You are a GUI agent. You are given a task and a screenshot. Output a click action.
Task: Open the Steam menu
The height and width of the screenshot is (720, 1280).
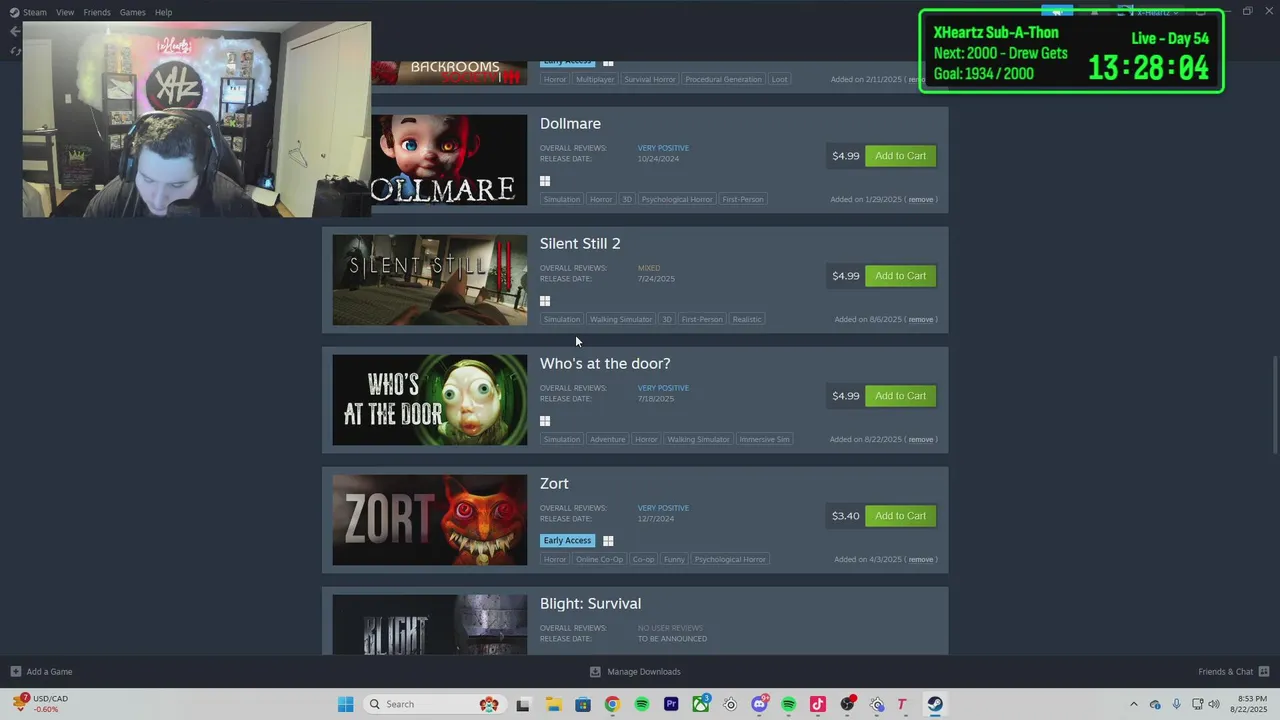click(x=35, y=12)
